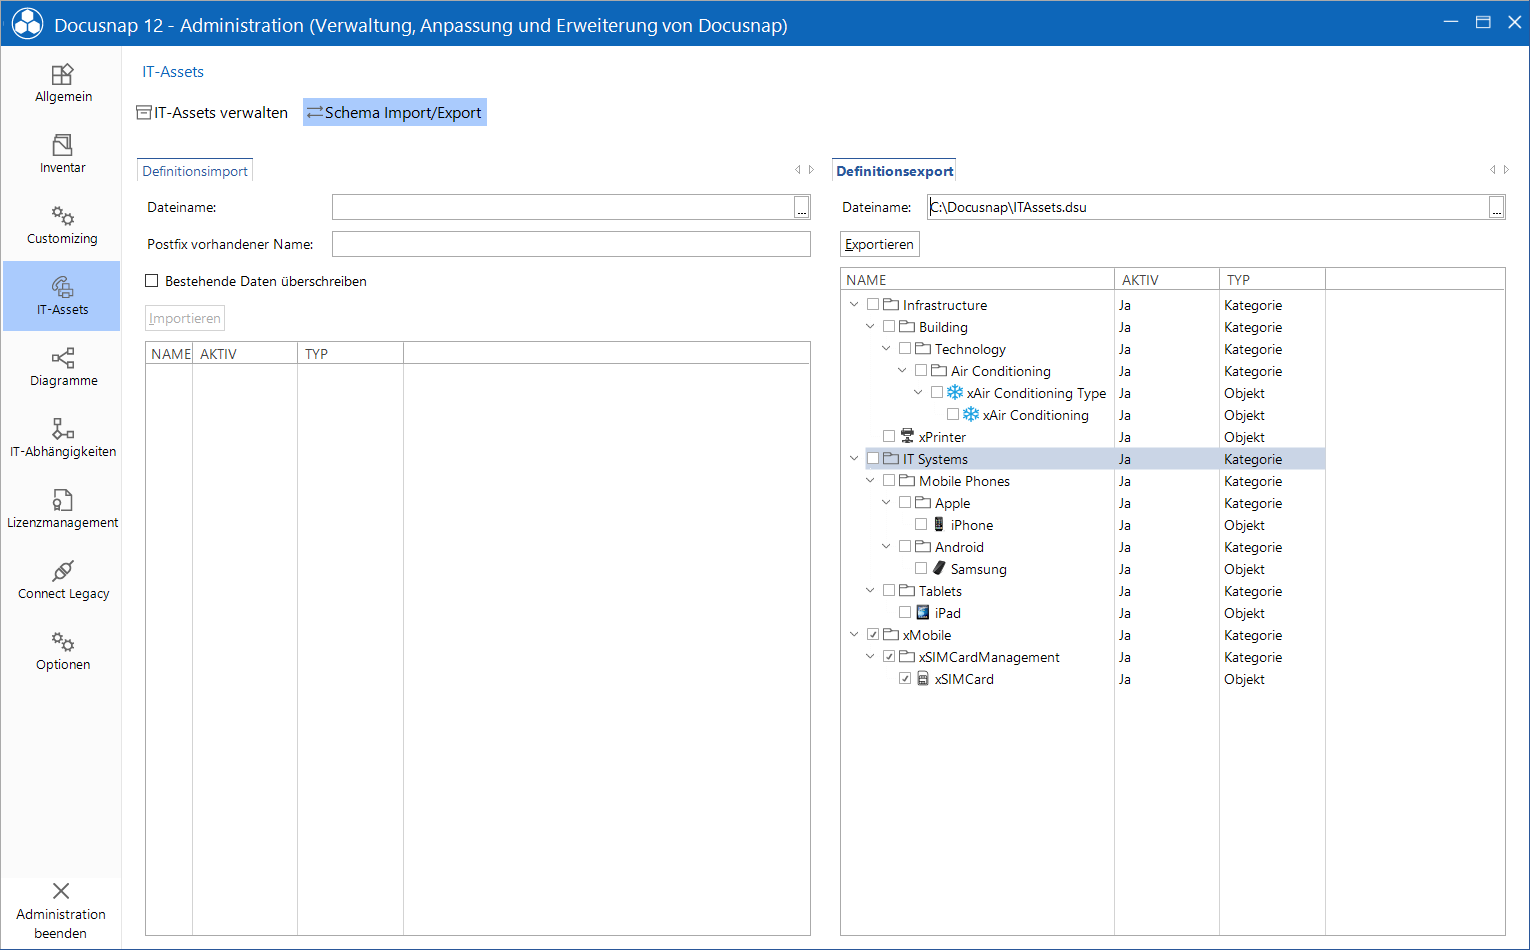Select the Definitionsimport tab

(x=195, y=171)
